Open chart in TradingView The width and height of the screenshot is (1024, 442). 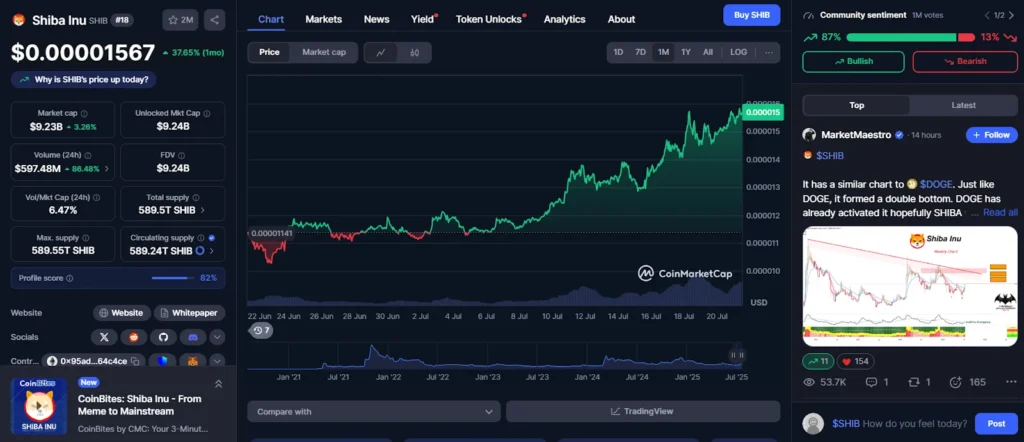pos(643,411)
